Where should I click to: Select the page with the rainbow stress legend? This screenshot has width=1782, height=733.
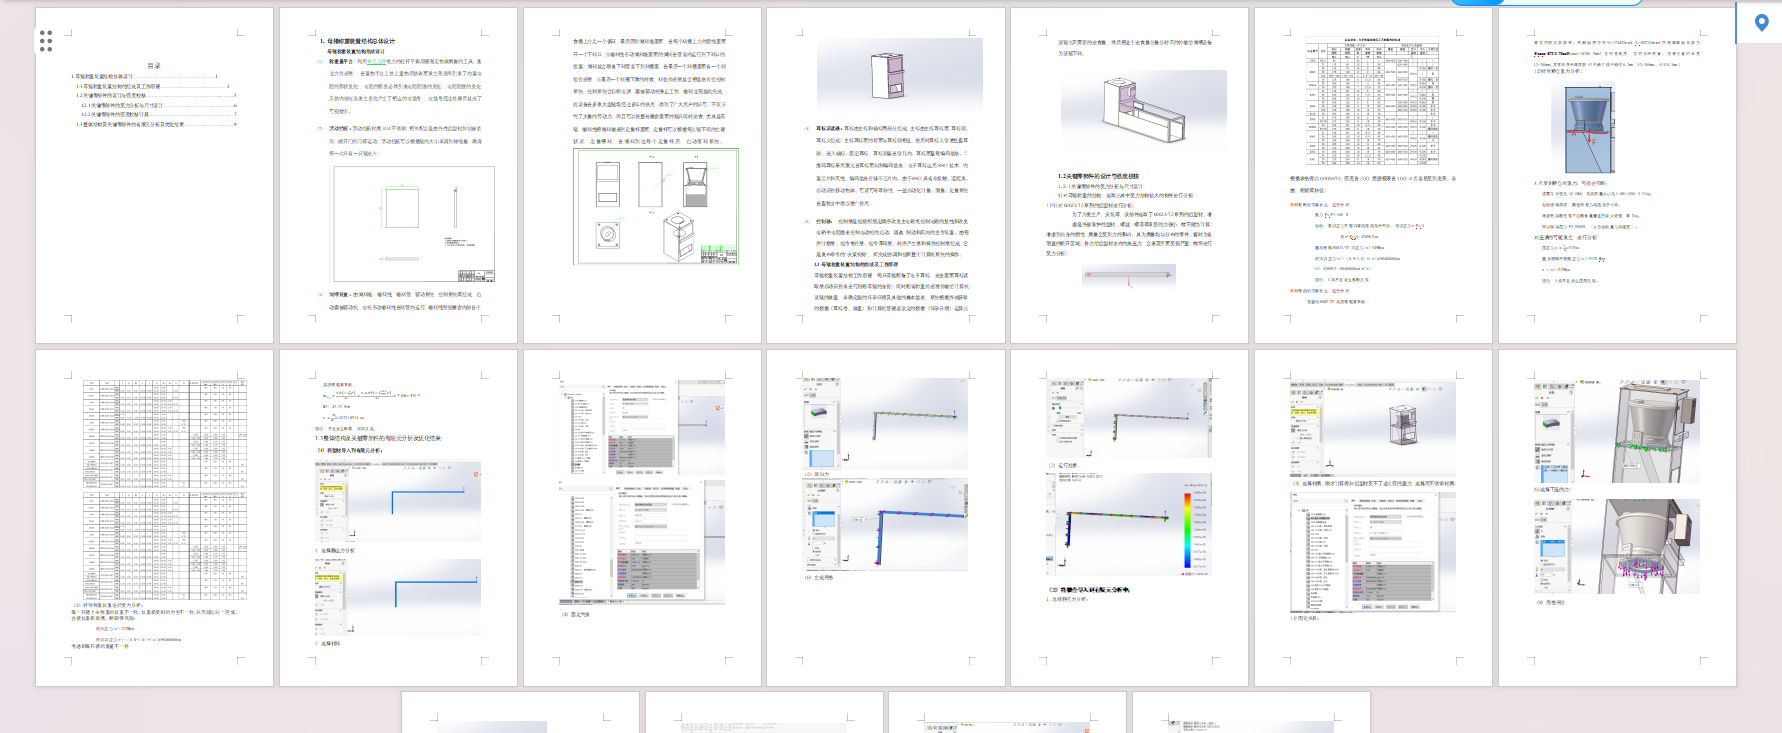(x=1129, y=518)
